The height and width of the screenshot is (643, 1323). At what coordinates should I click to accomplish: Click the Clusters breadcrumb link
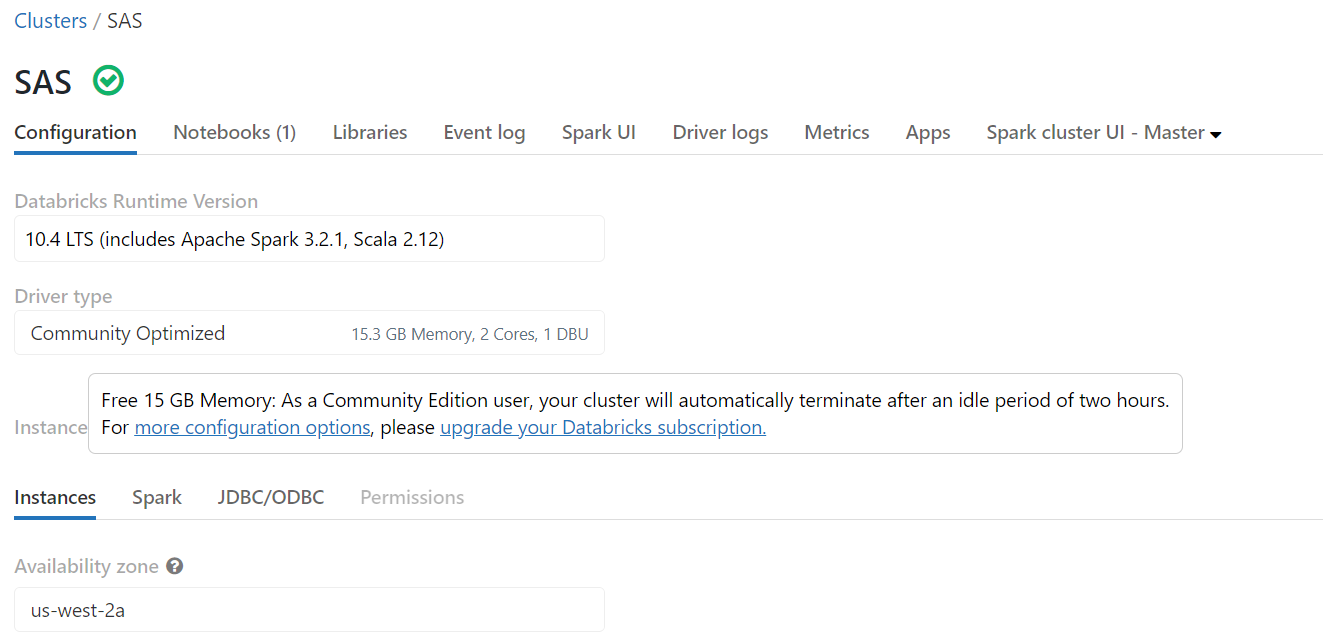tap(50, 20)
